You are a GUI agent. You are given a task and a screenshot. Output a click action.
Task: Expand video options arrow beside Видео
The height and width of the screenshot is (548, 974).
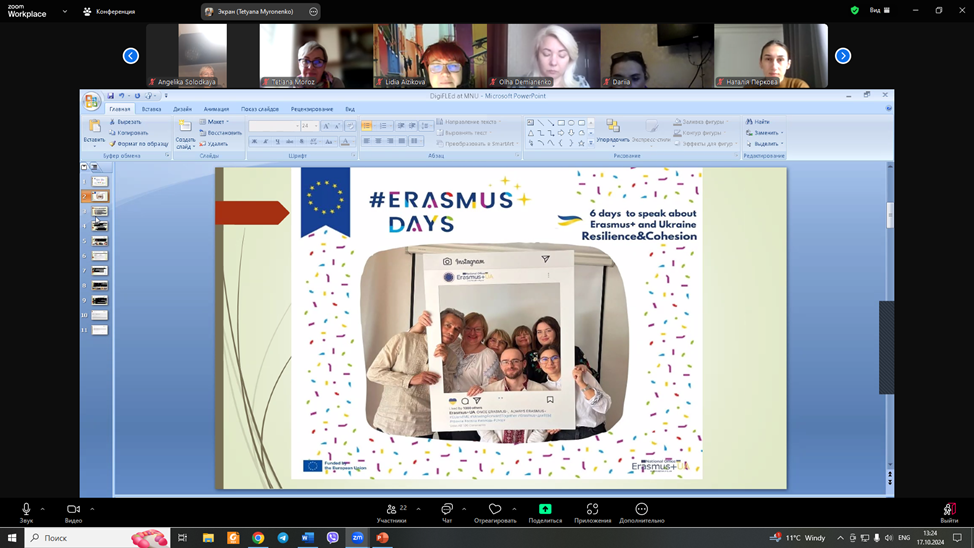pyautogui.click(x=92, y=509)
